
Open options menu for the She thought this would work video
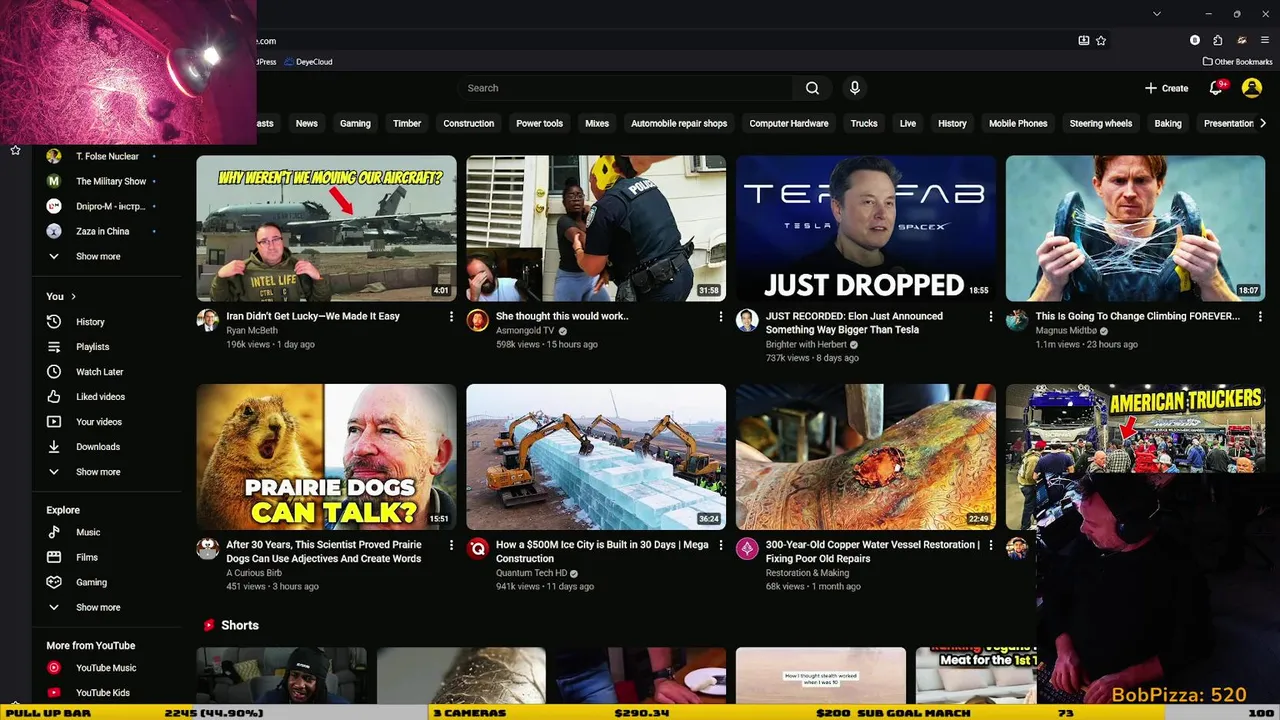tap(721, 317)
